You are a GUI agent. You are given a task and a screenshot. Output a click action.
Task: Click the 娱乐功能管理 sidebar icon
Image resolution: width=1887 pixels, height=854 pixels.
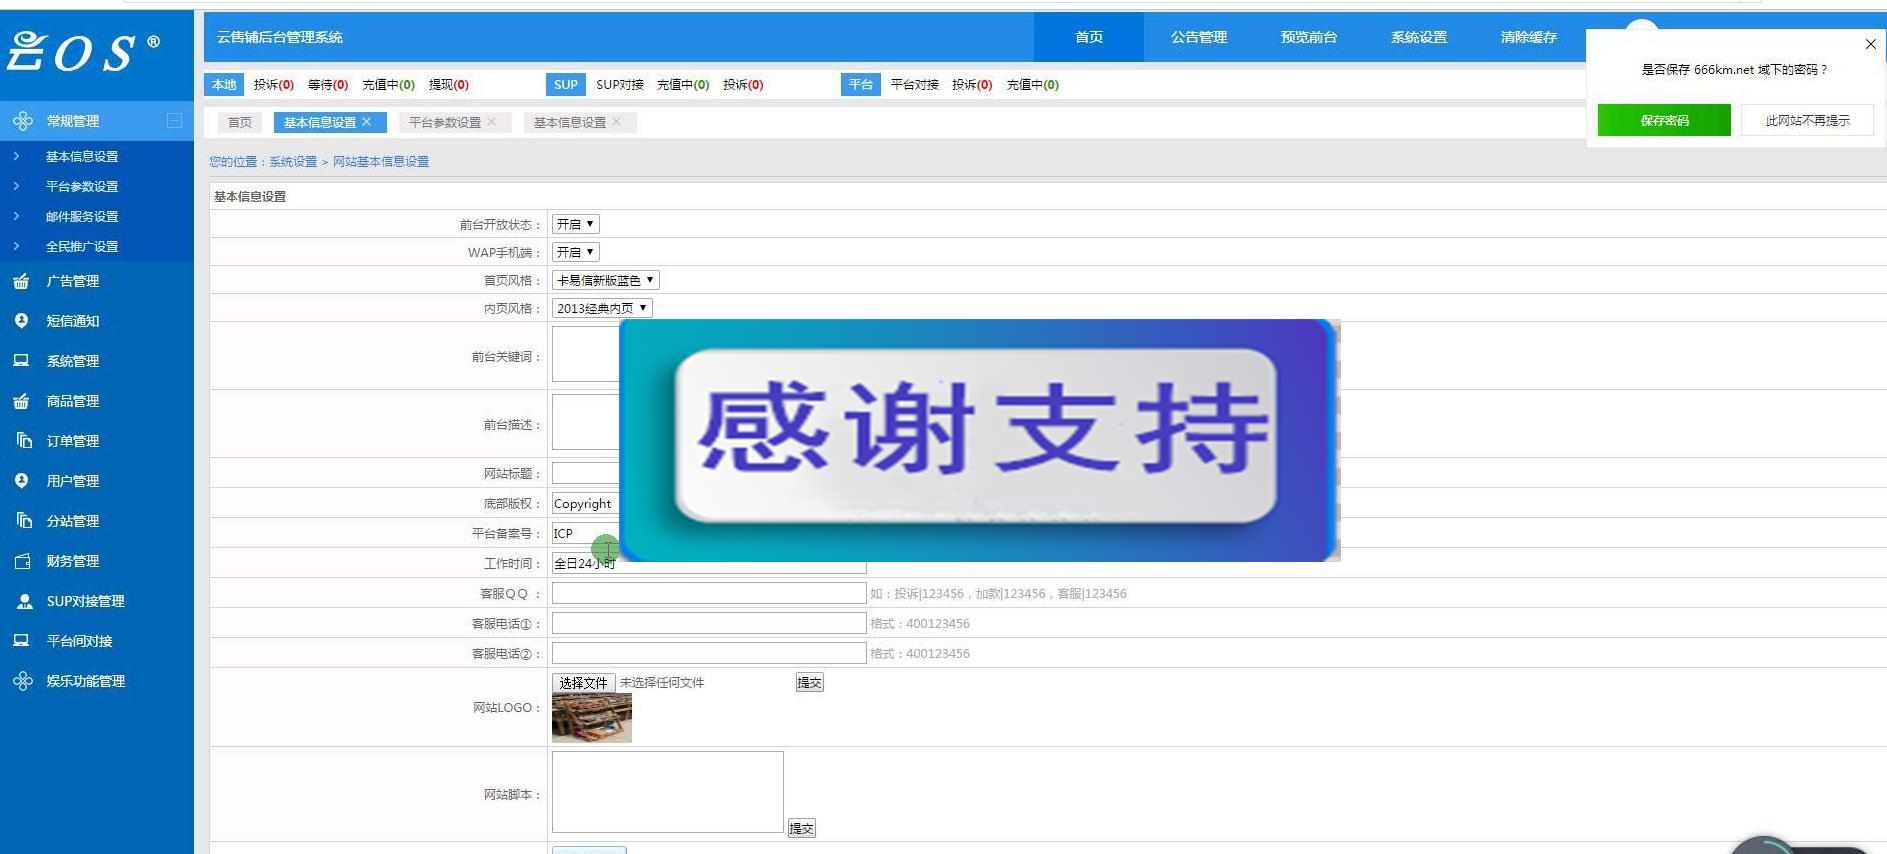[x=22, y=681]
